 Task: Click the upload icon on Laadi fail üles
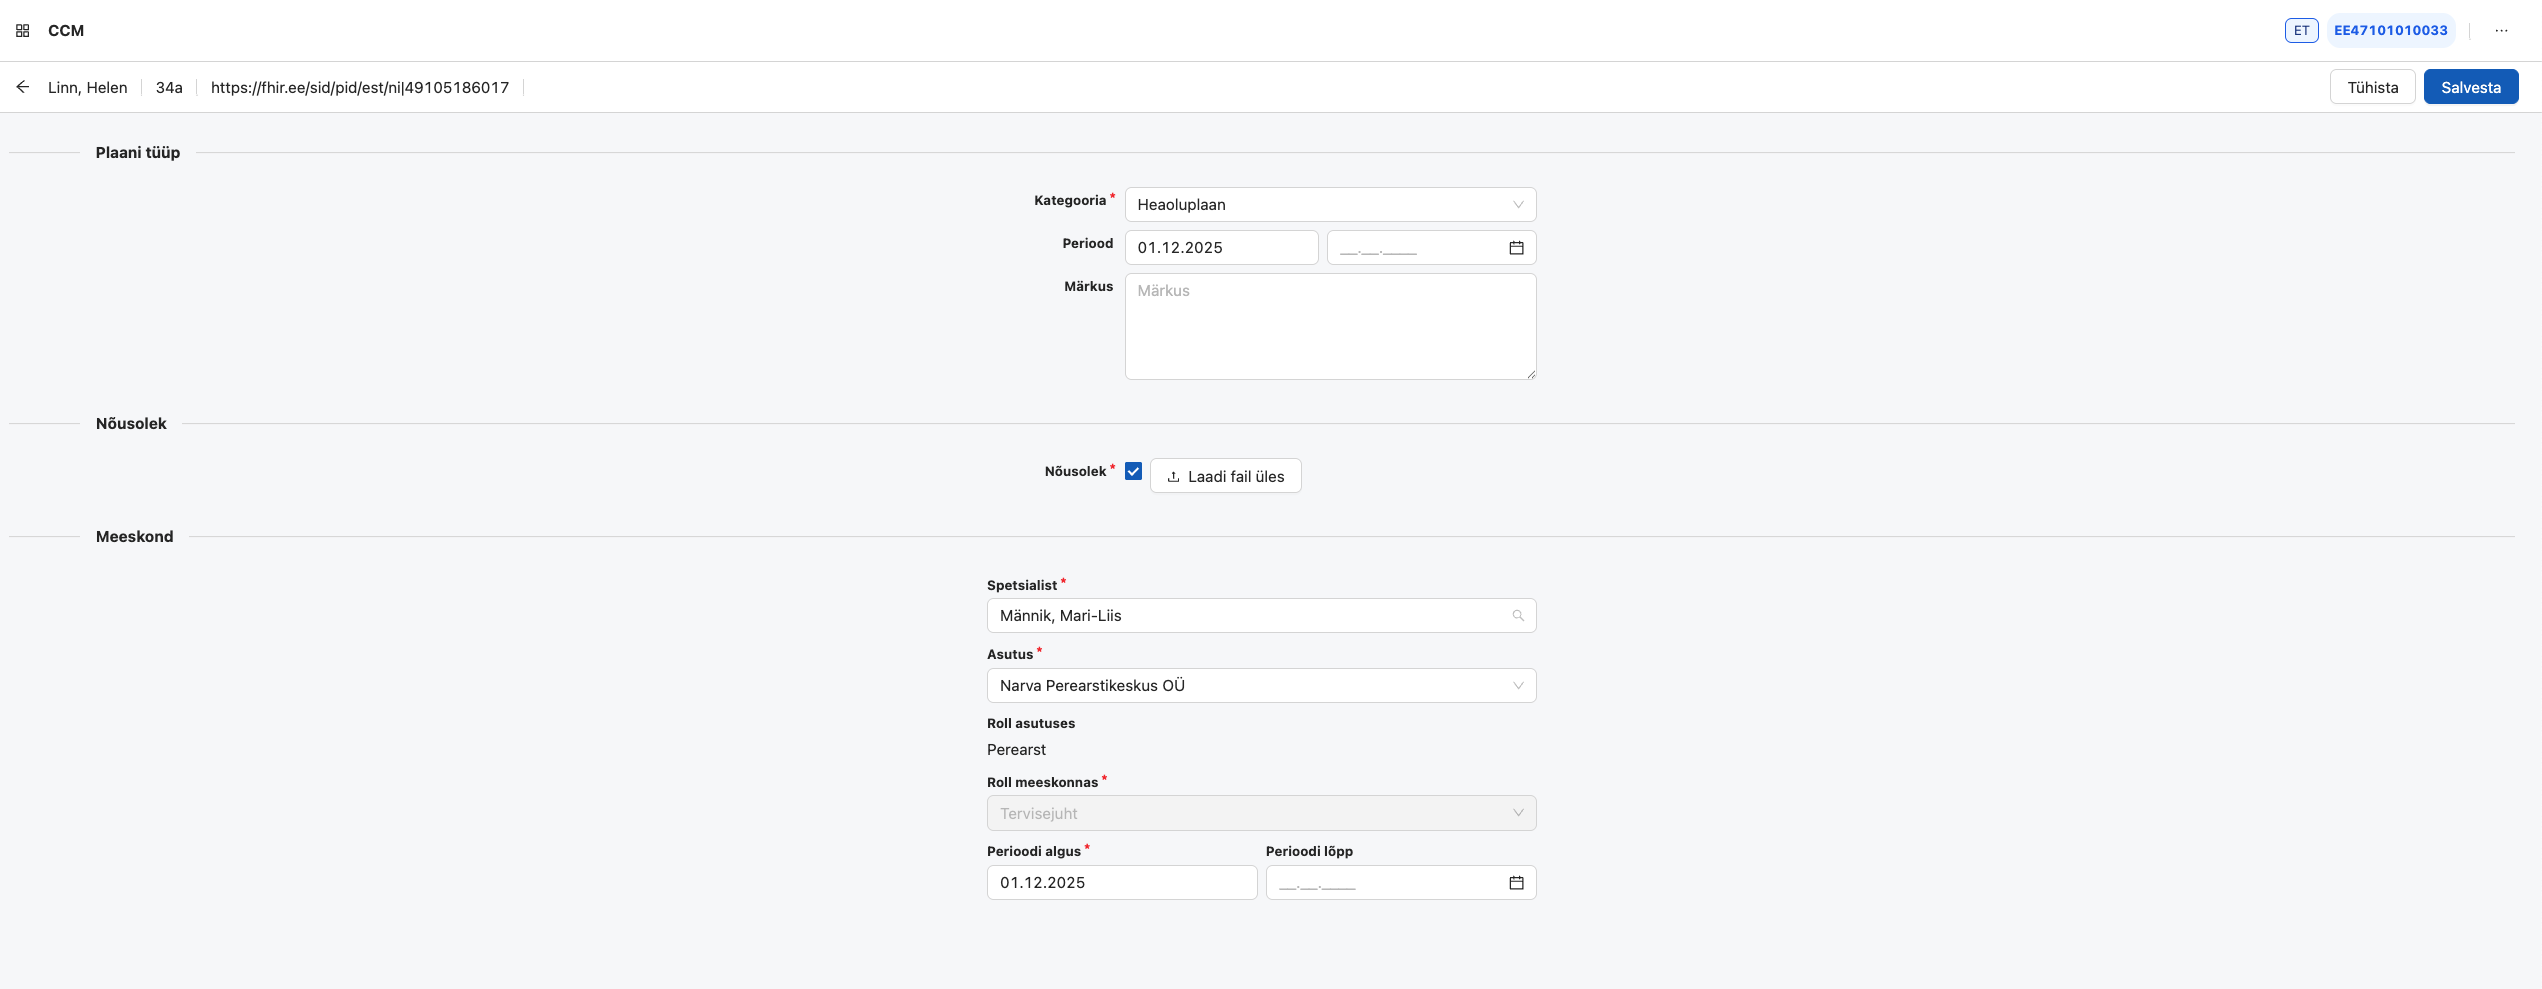(1172, 476)
